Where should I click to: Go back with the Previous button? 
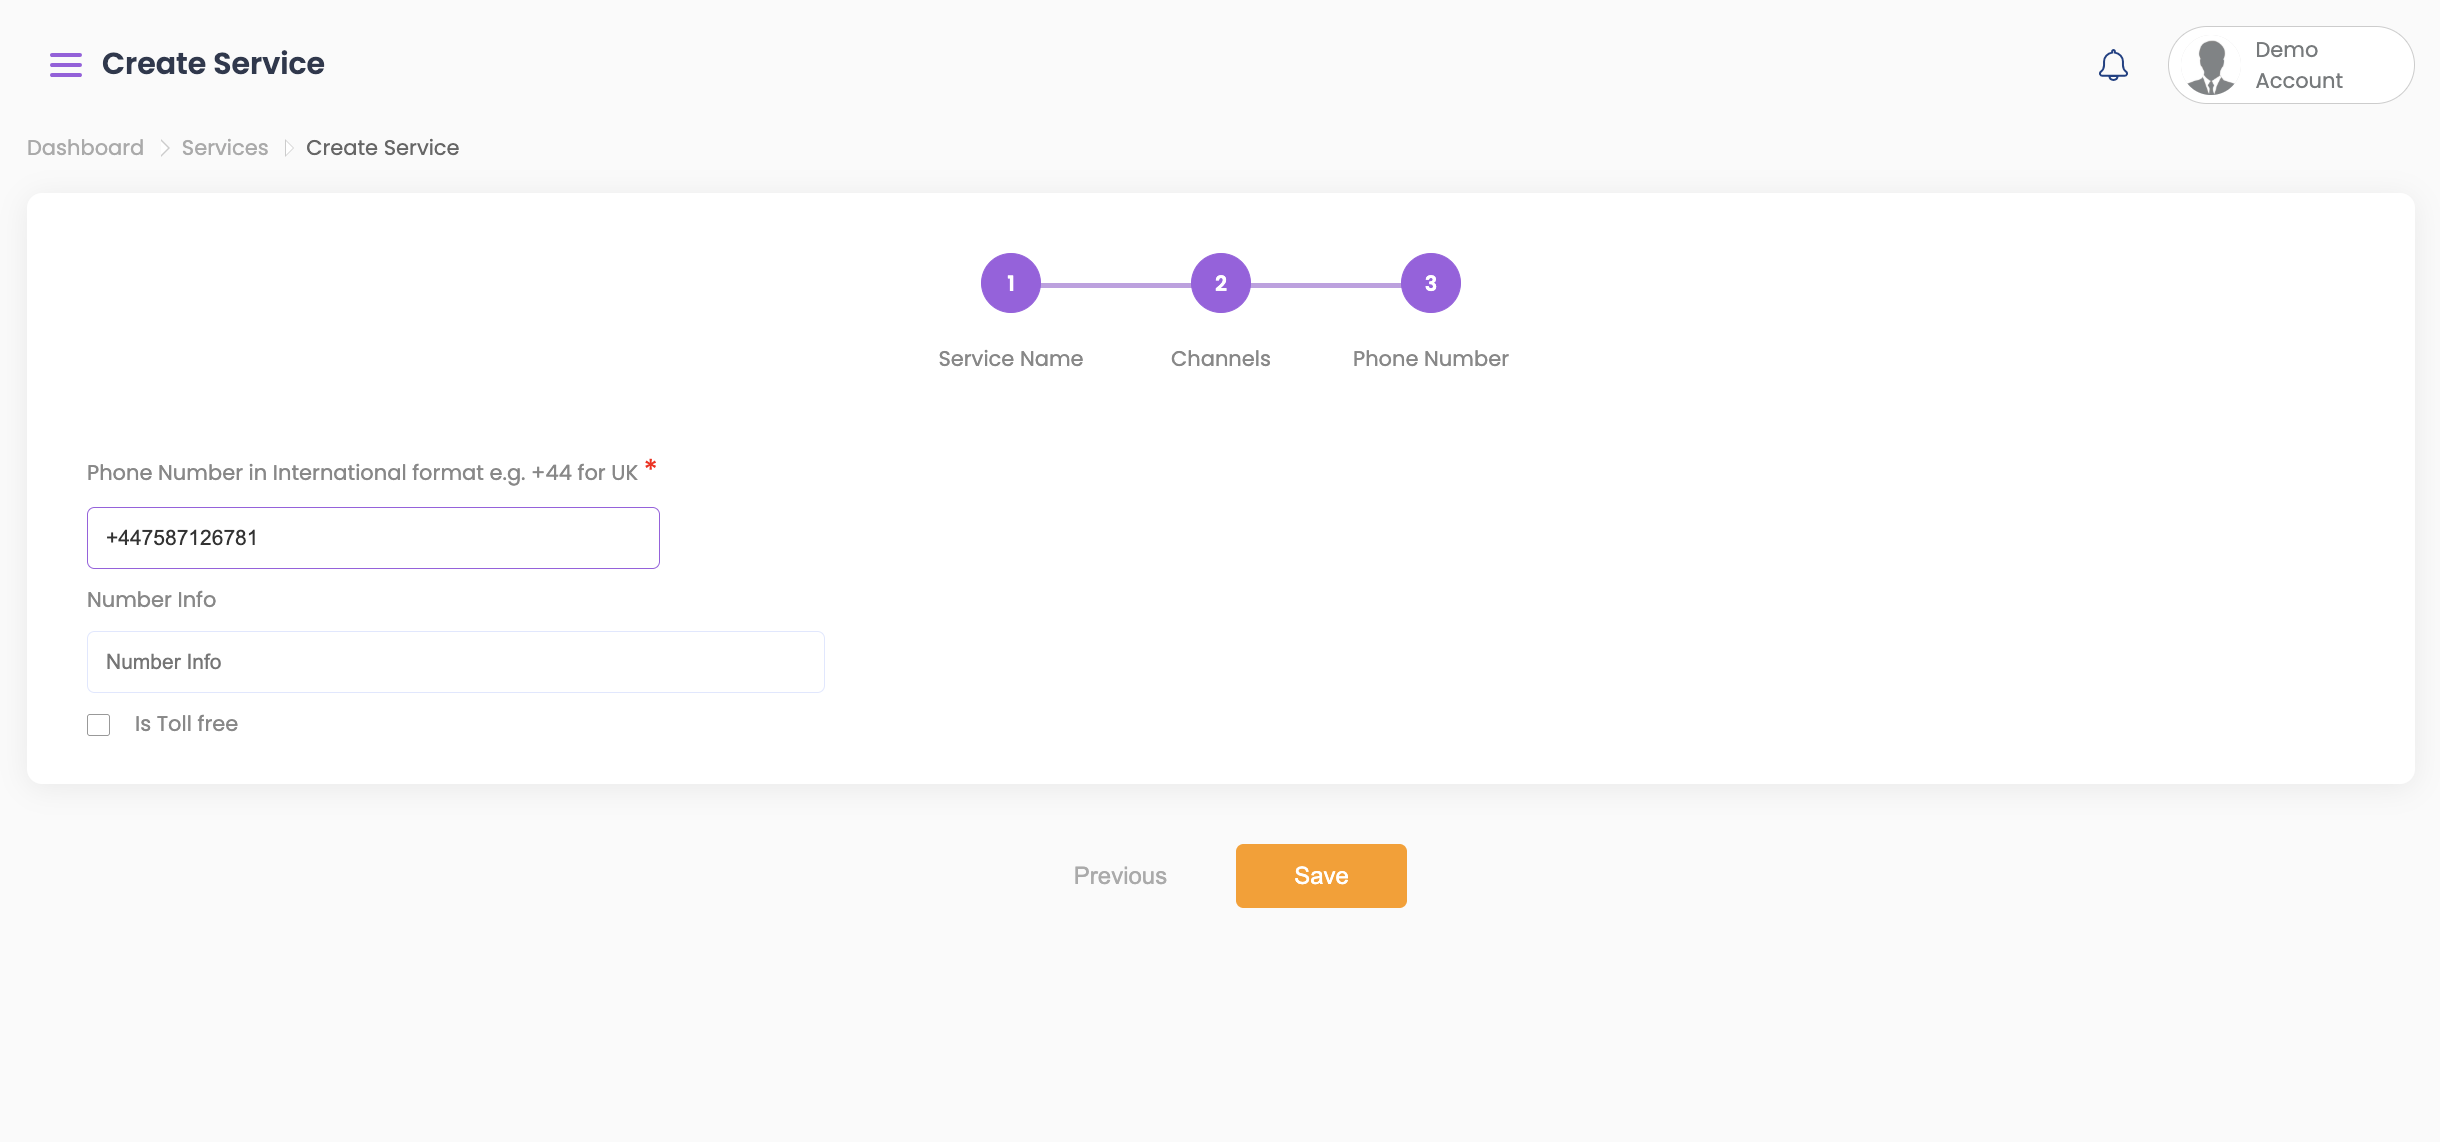click(x=1120, y=876)
